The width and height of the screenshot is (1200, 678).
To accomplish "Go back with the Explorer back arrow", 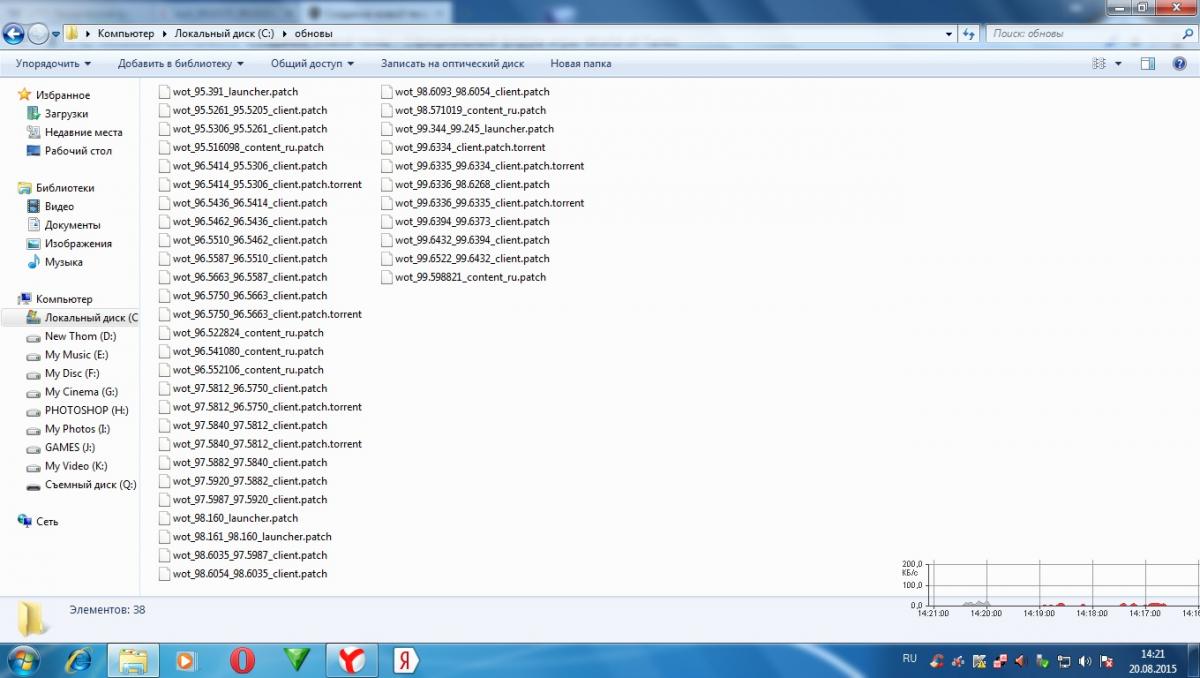I will coord(14,33).
